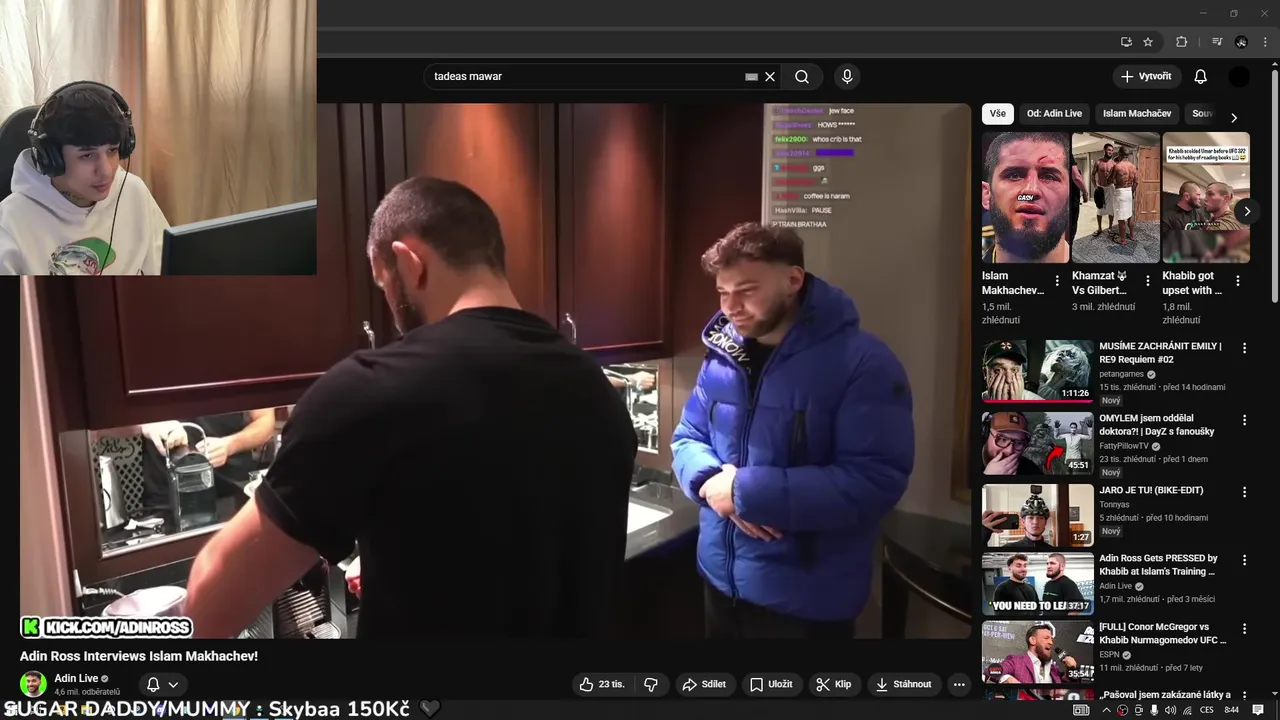Toggle the taskbar microphone icon

click(x=1154, y=710)
